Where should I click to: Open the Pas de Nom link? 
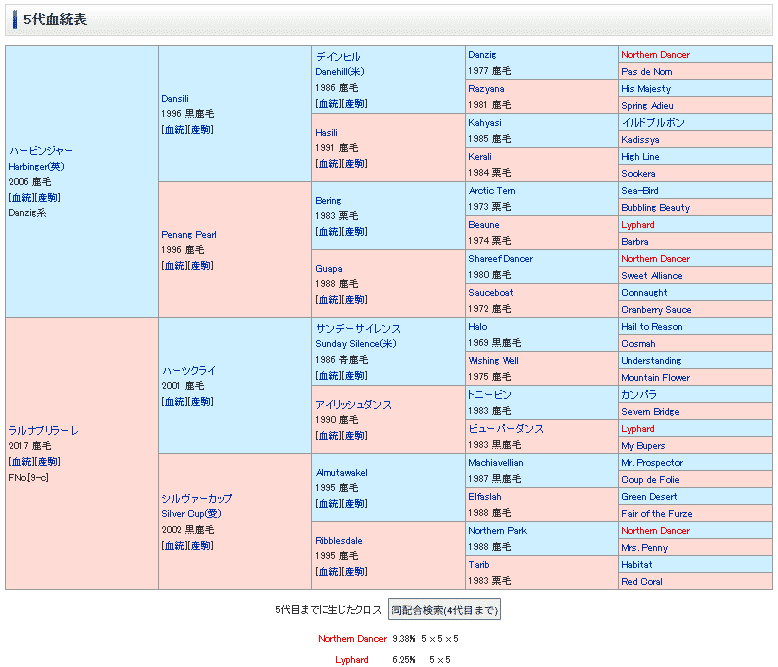click(x=647, y=72)
